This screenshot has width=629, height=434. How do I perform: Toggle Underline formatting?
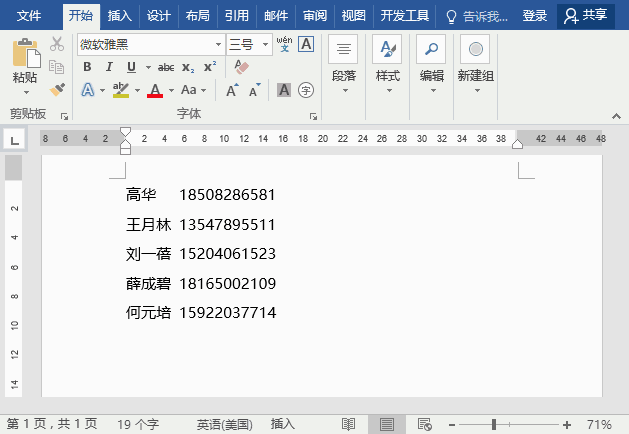(131, 67)
